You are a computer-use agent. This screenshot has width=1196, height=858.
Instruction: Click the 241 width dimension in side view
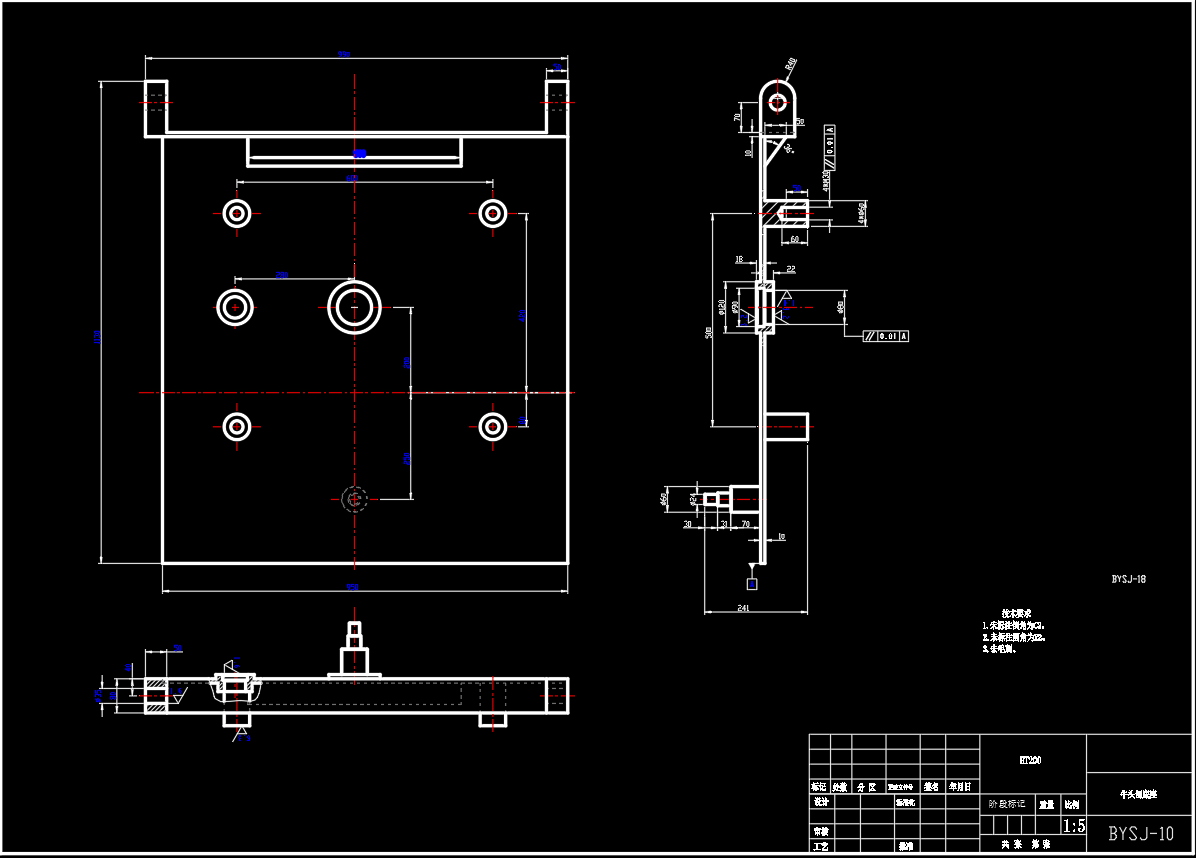[743, 607]
